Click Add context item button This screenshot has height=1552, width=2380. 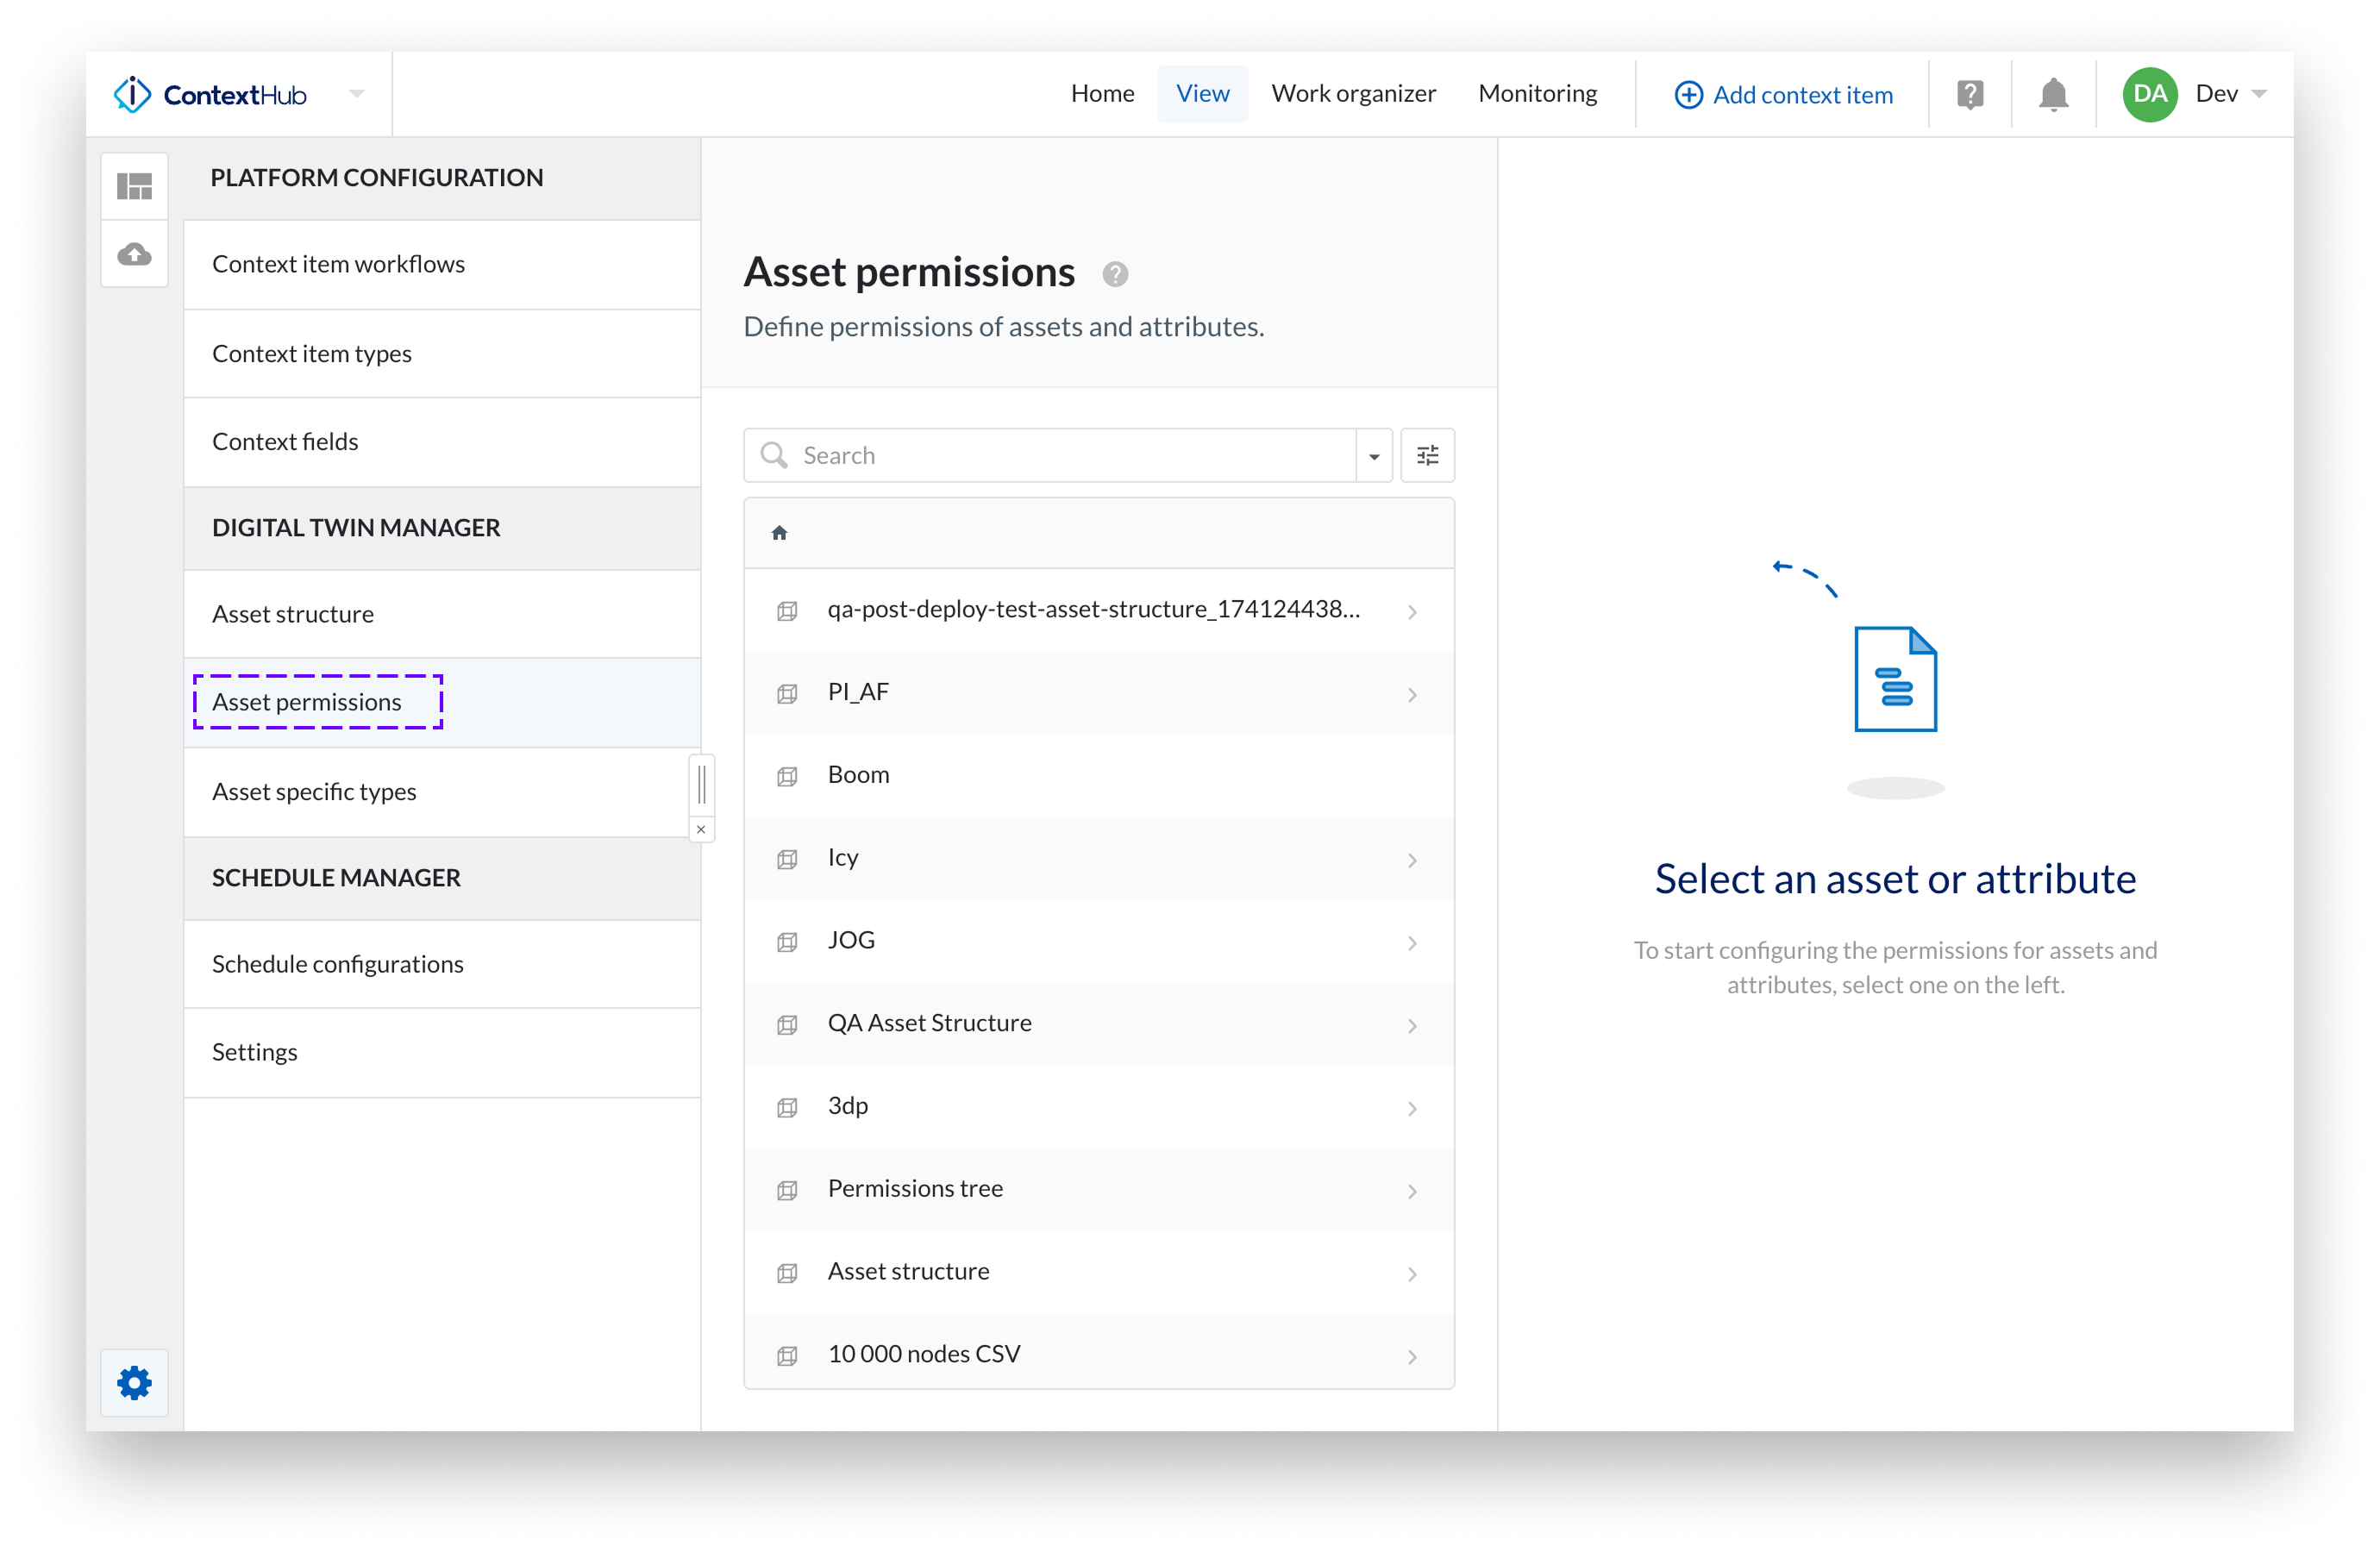1783,95
